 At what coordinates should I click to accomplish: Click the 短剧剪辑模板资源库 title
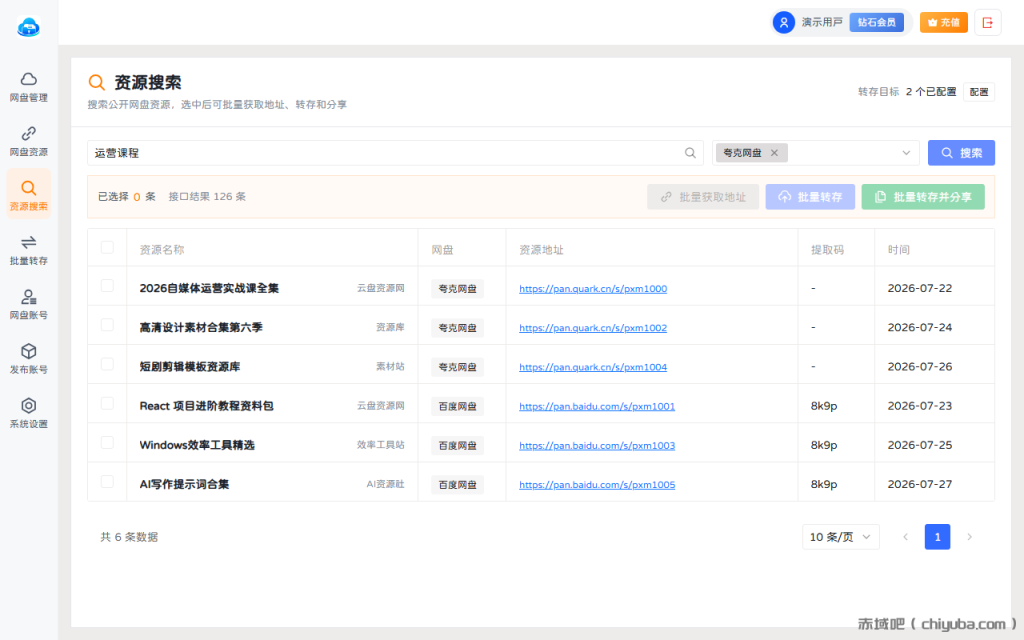190,366
